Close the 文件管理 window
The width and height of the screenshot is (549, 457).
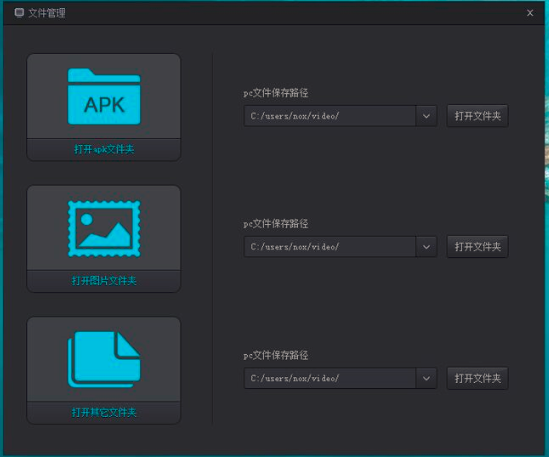pyautogui.click(x=530, y=13)
